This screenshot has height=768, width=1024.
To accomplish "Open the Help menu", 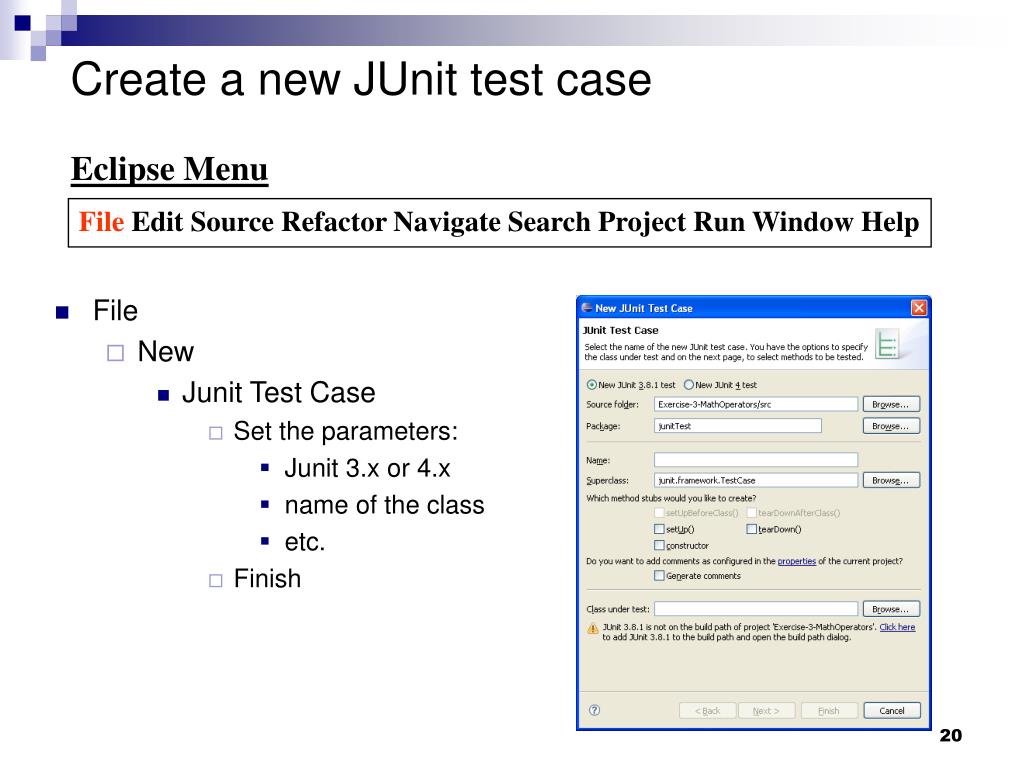I will [x=889, y=222].
